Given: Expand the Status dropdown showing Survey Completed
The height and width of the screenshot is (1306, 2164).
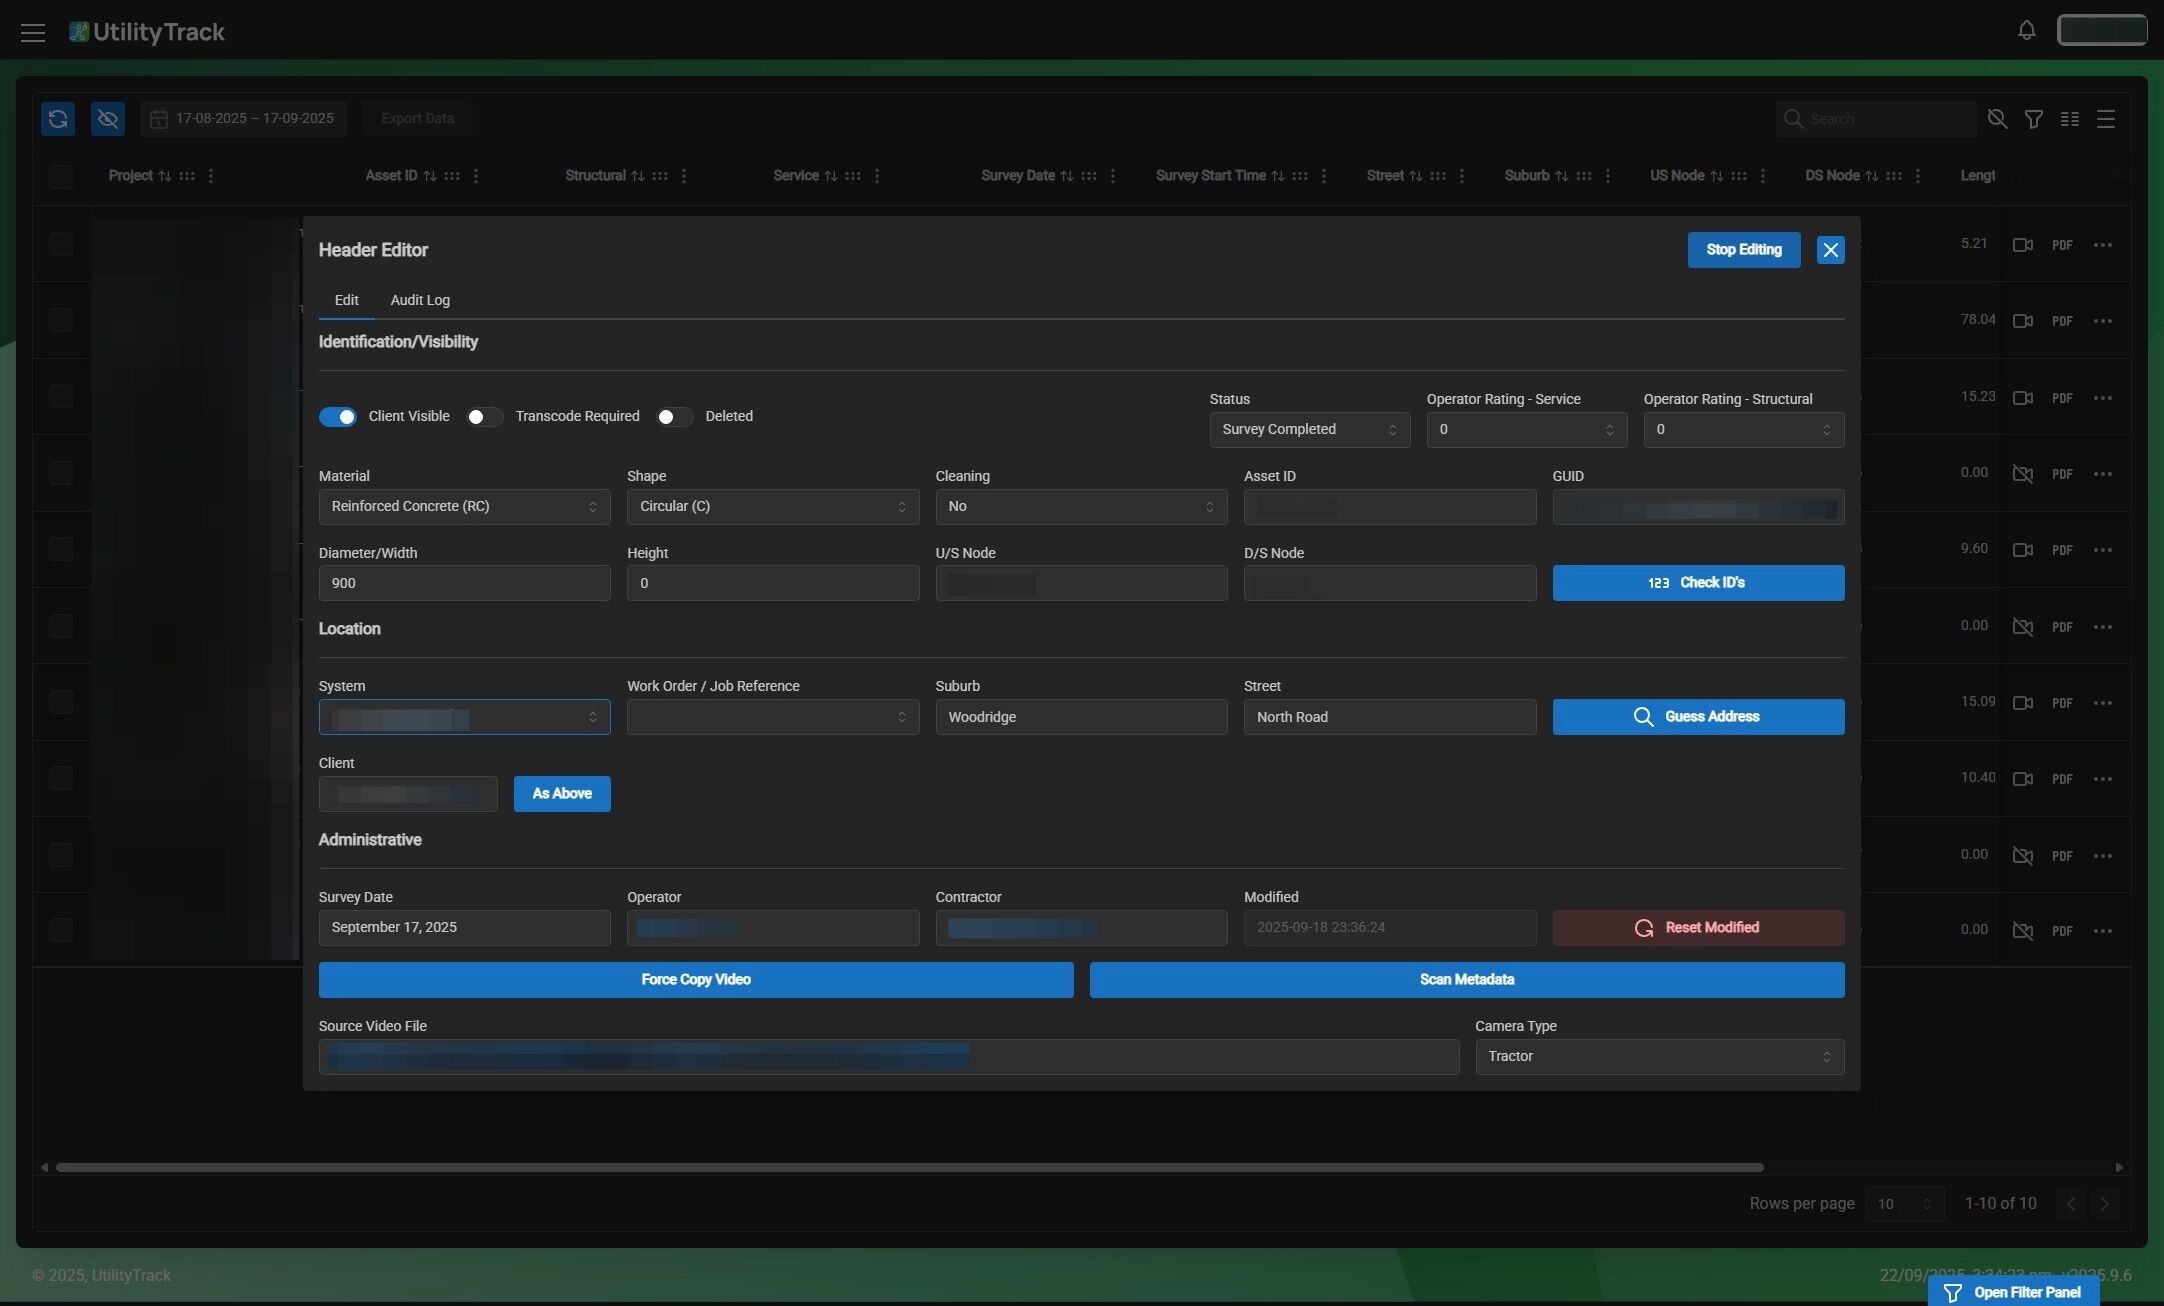Looking at the screenshot, I should point(1309,430).
